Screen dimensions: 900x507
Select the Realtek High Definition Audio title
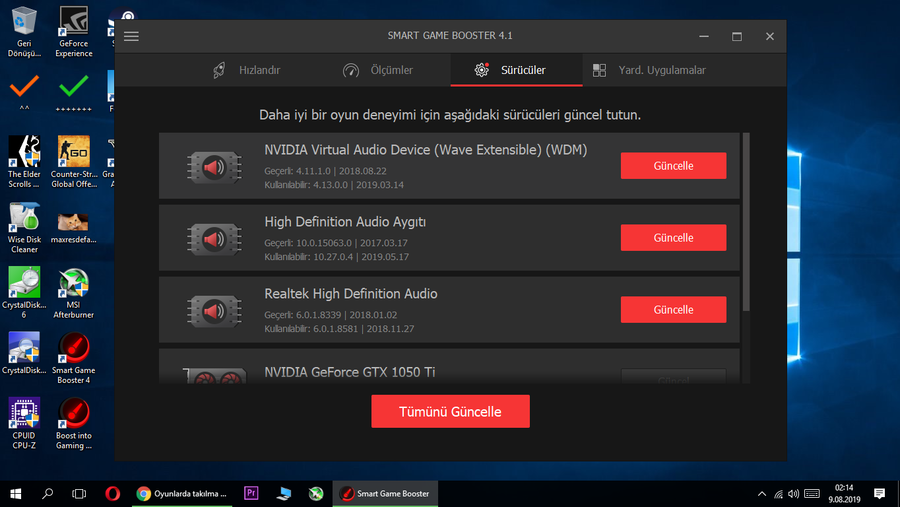[x=351, y=293]
